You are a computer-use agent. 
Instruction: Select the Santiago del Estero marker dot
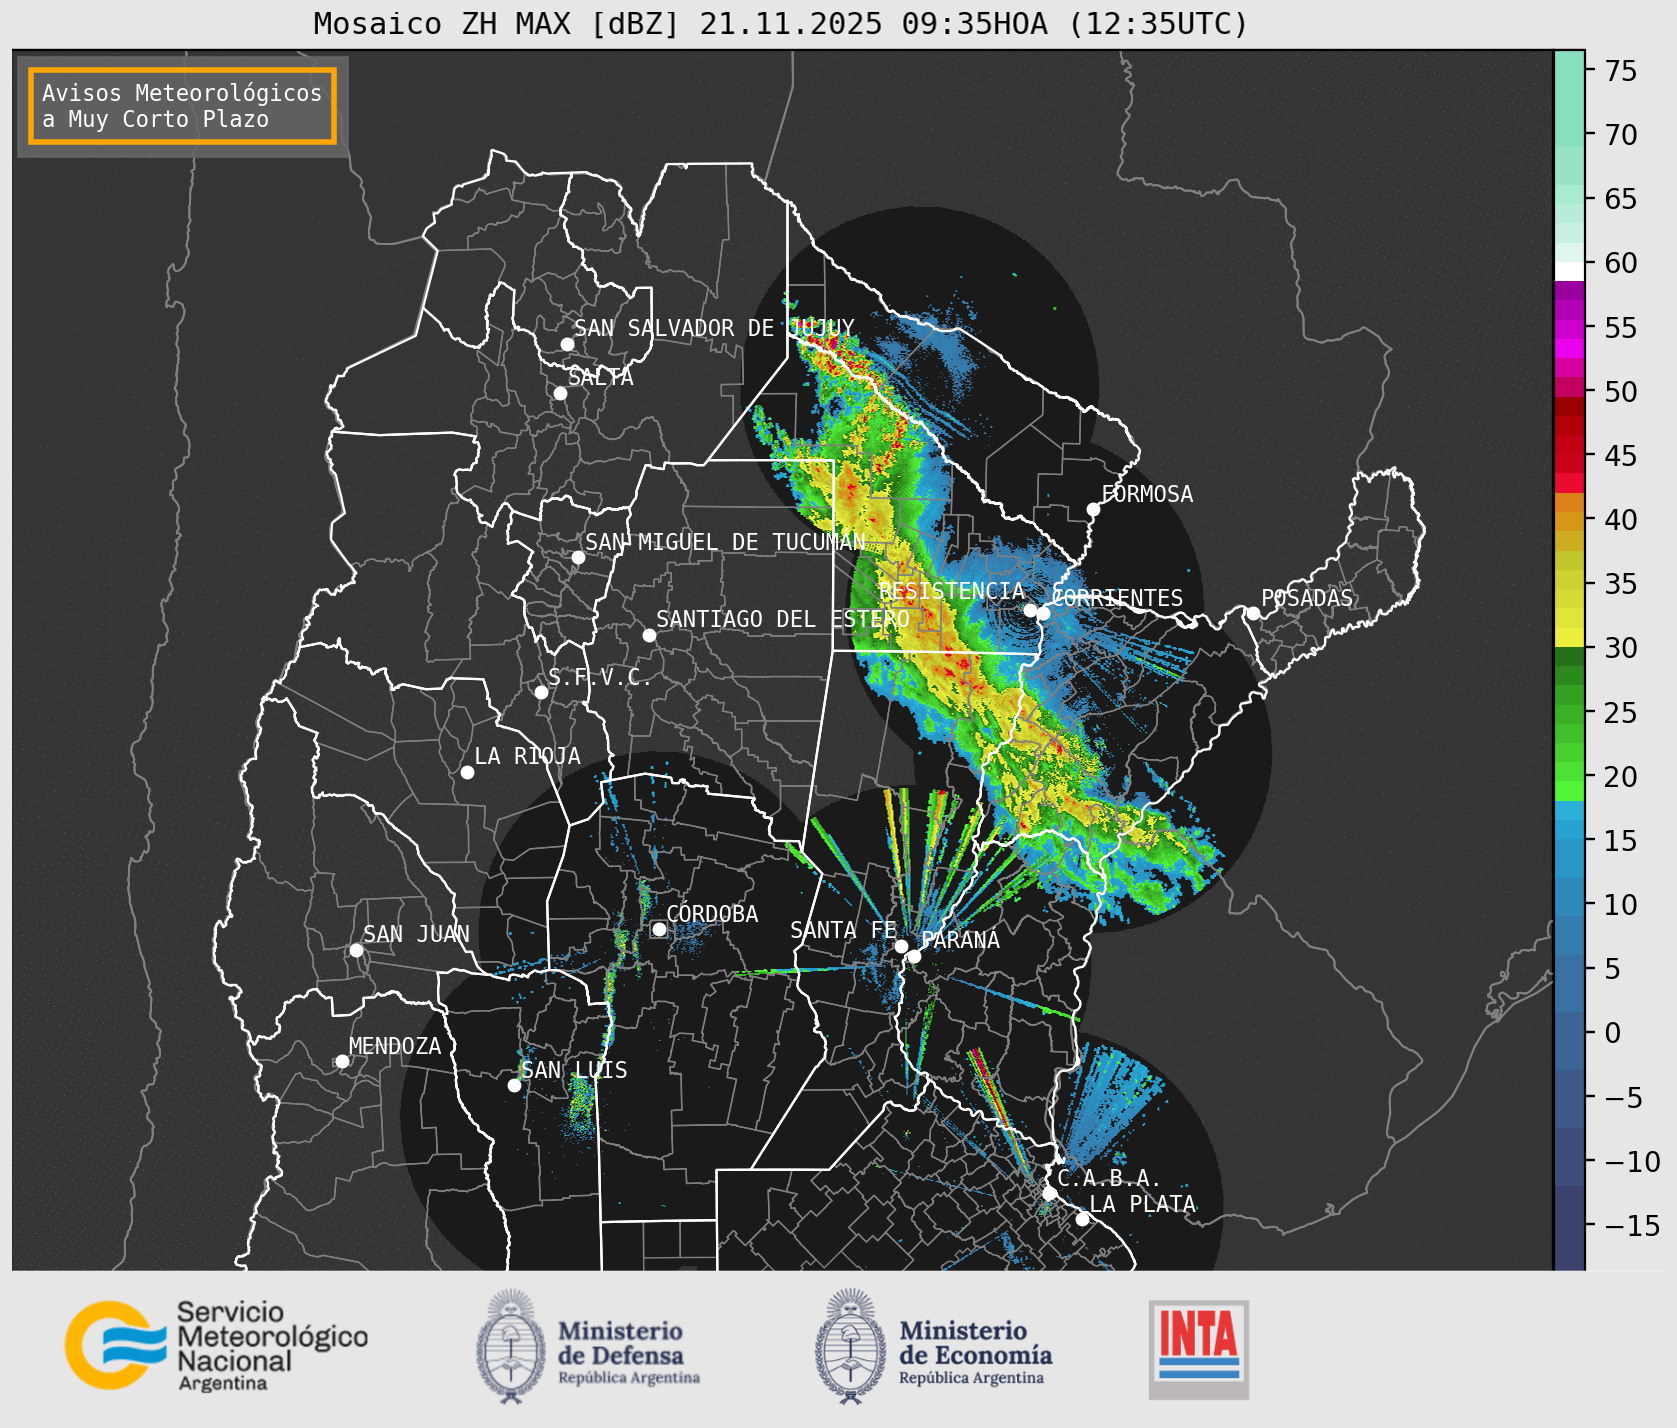coord(649,635)
